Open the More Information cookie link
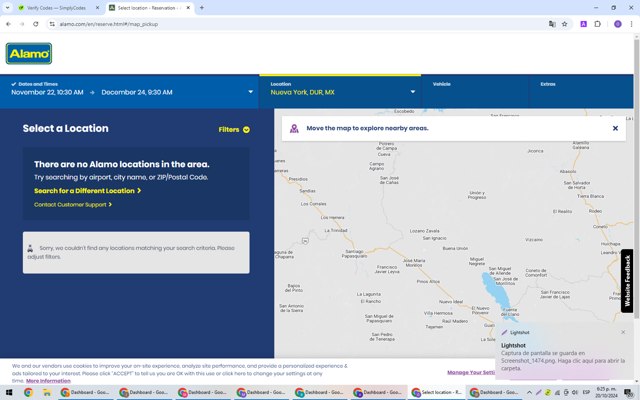The width and height of the screenshot is (640, 400). [48, 381]
